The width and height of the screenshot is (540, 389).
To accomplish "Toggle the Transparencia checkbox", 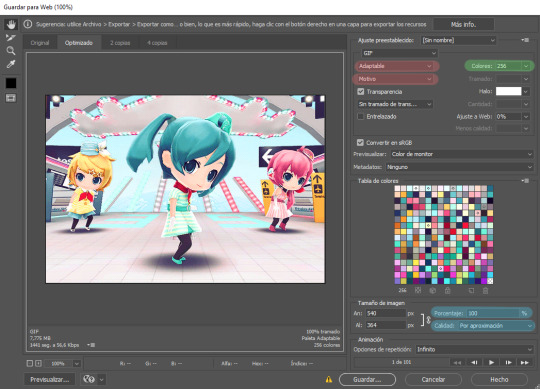I will [x=361, y=92].
